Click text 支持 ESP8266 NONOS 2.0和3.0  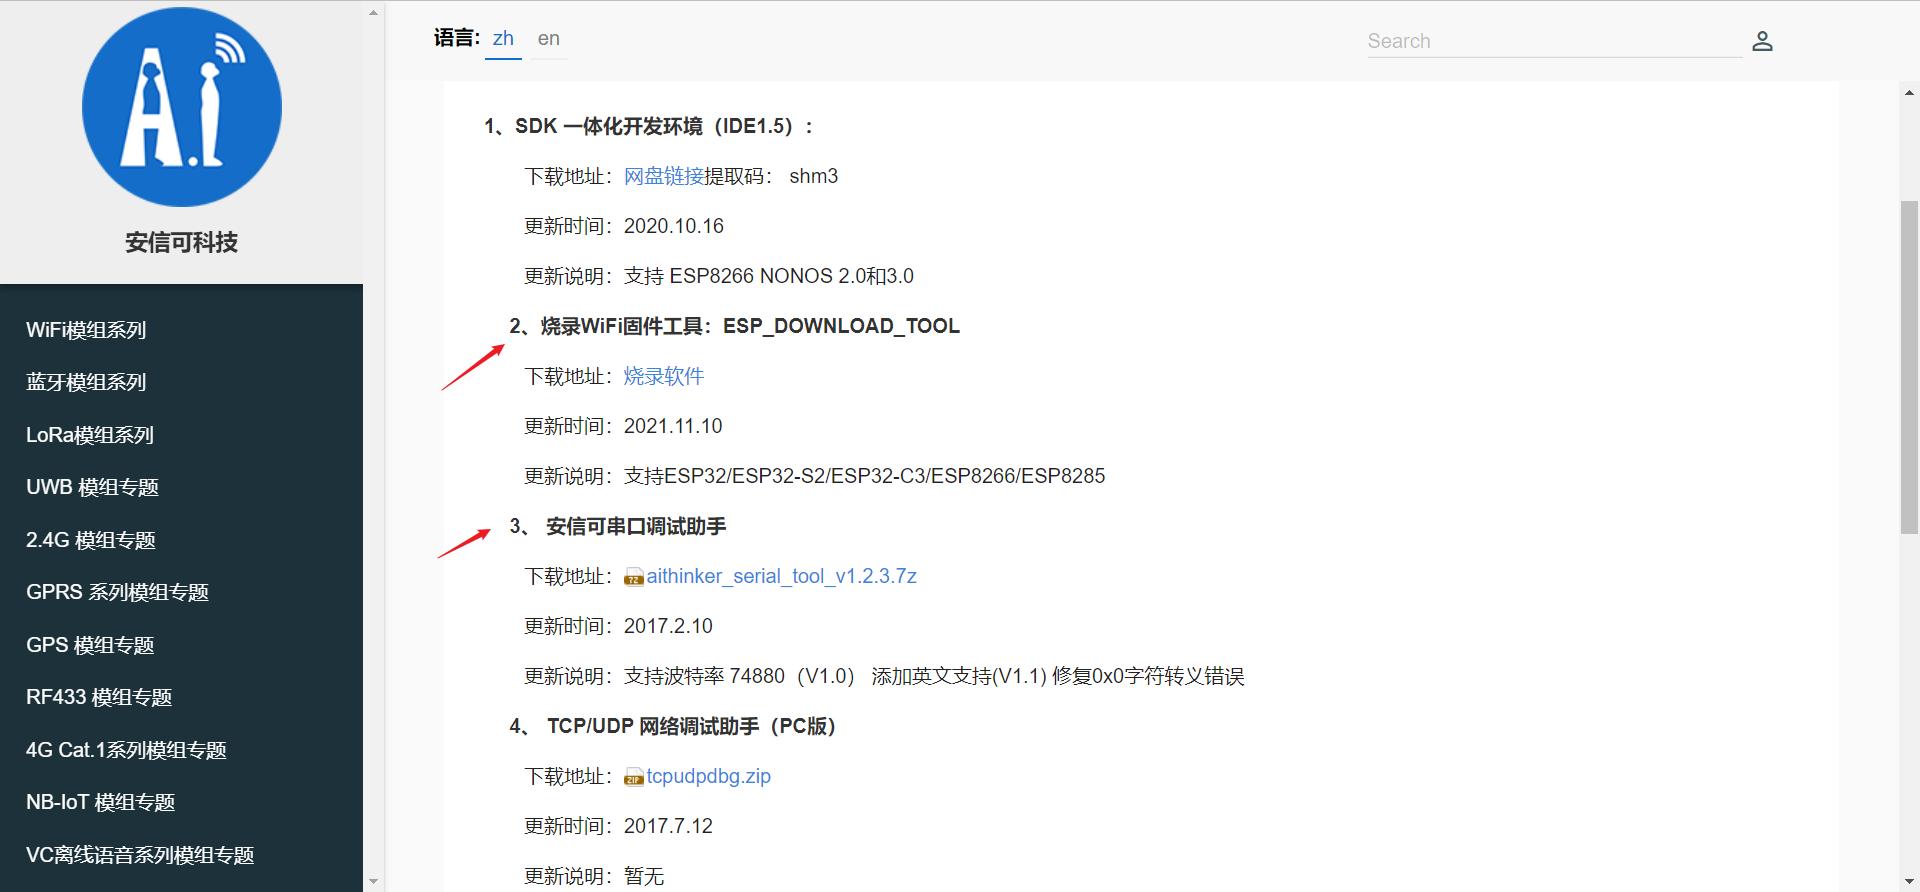[x=769, y=276]
